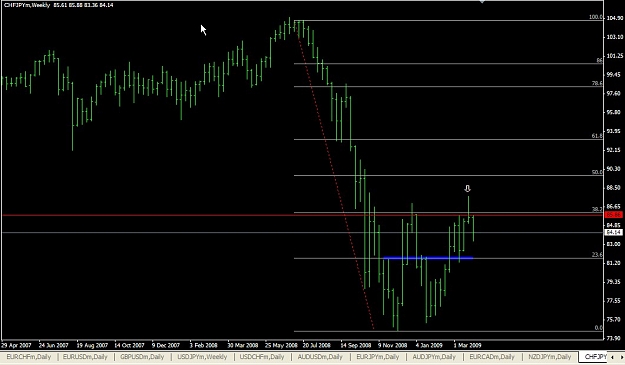Click the 77.55 price on the scale
The height and width of the screenshot is (365, 625).
click(x=614, y=300)
